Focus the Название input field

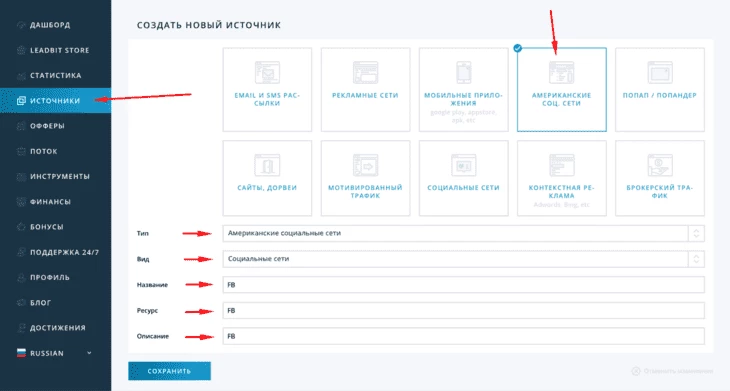tap(463, 284)
